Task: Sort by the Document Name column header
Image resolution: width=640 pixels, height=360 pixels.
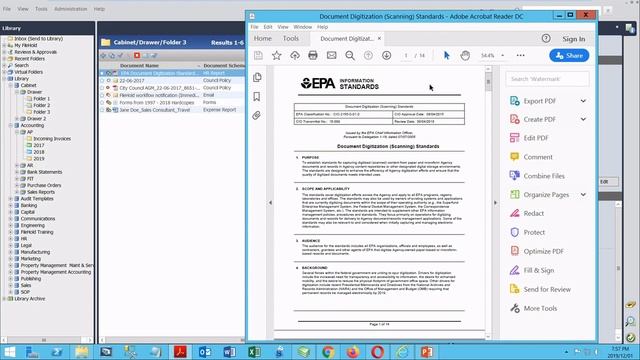Action: tap(139, 66)
